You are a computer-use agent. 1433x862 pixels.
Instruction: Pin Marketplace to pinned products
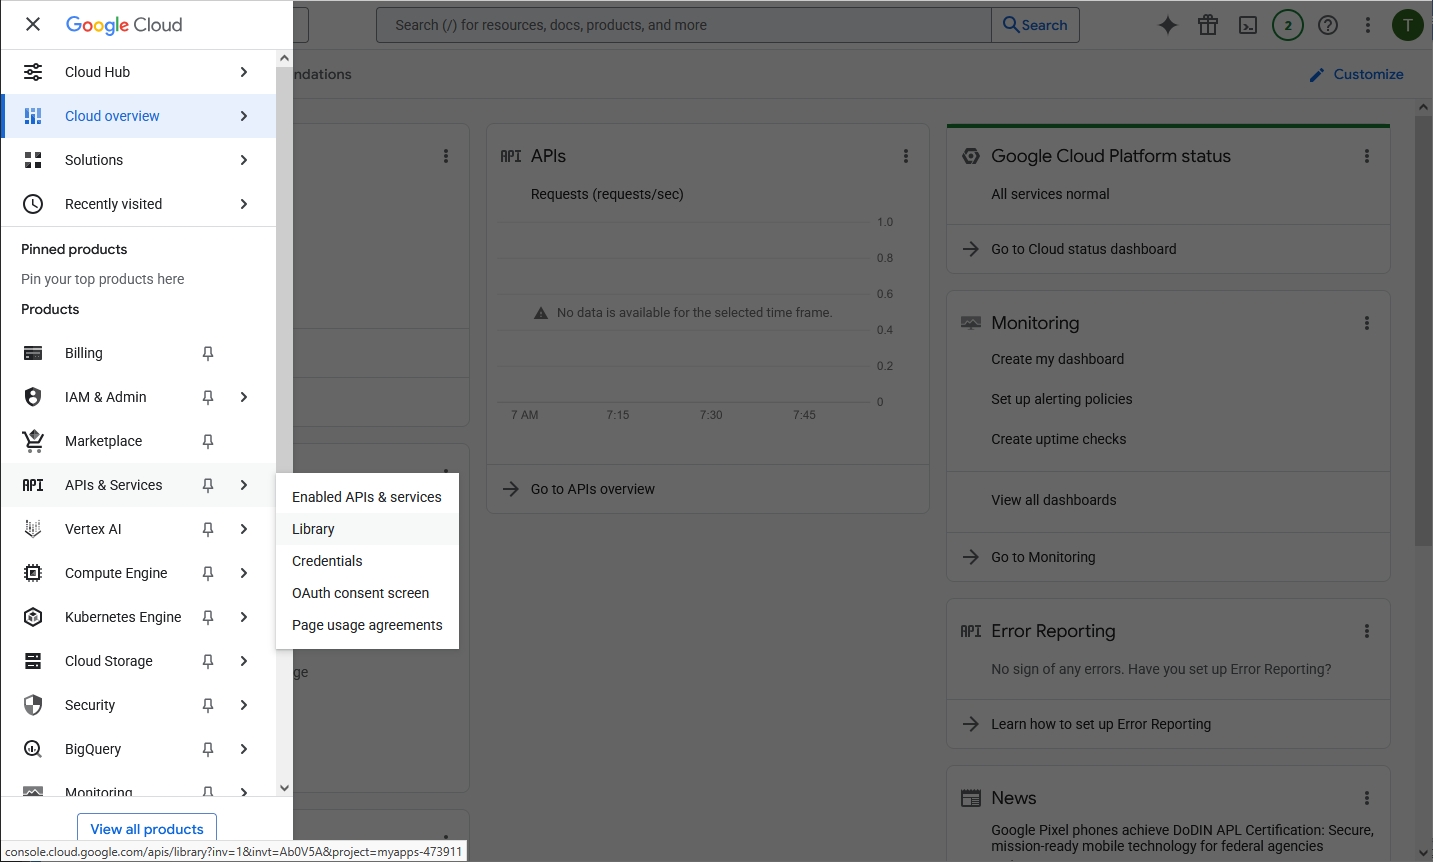tap(208, 441)
